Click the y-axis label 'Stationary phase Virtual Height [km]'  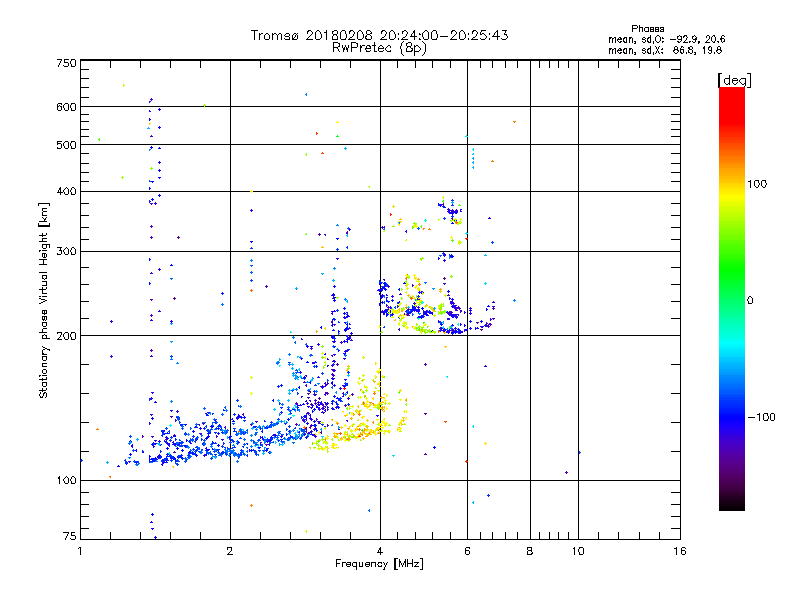pos(44,301)
